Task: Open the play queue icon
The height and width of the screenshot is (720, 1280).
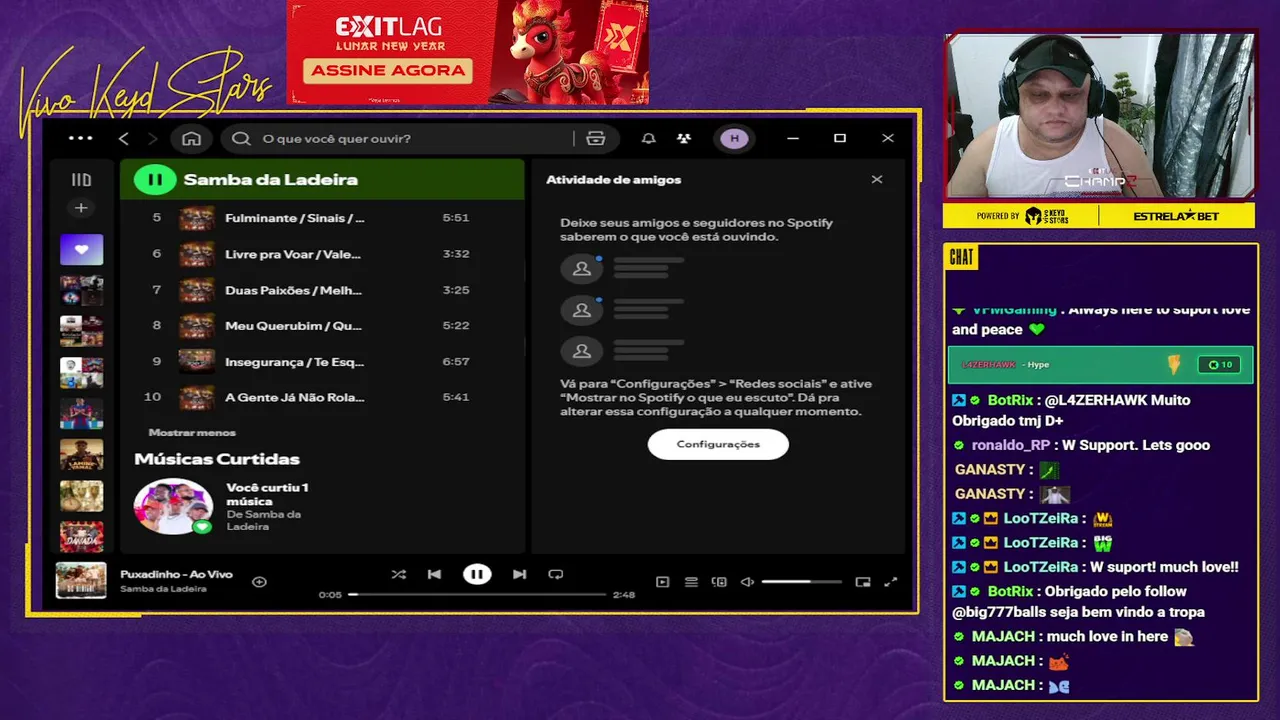Action: [x=691, y=582]
